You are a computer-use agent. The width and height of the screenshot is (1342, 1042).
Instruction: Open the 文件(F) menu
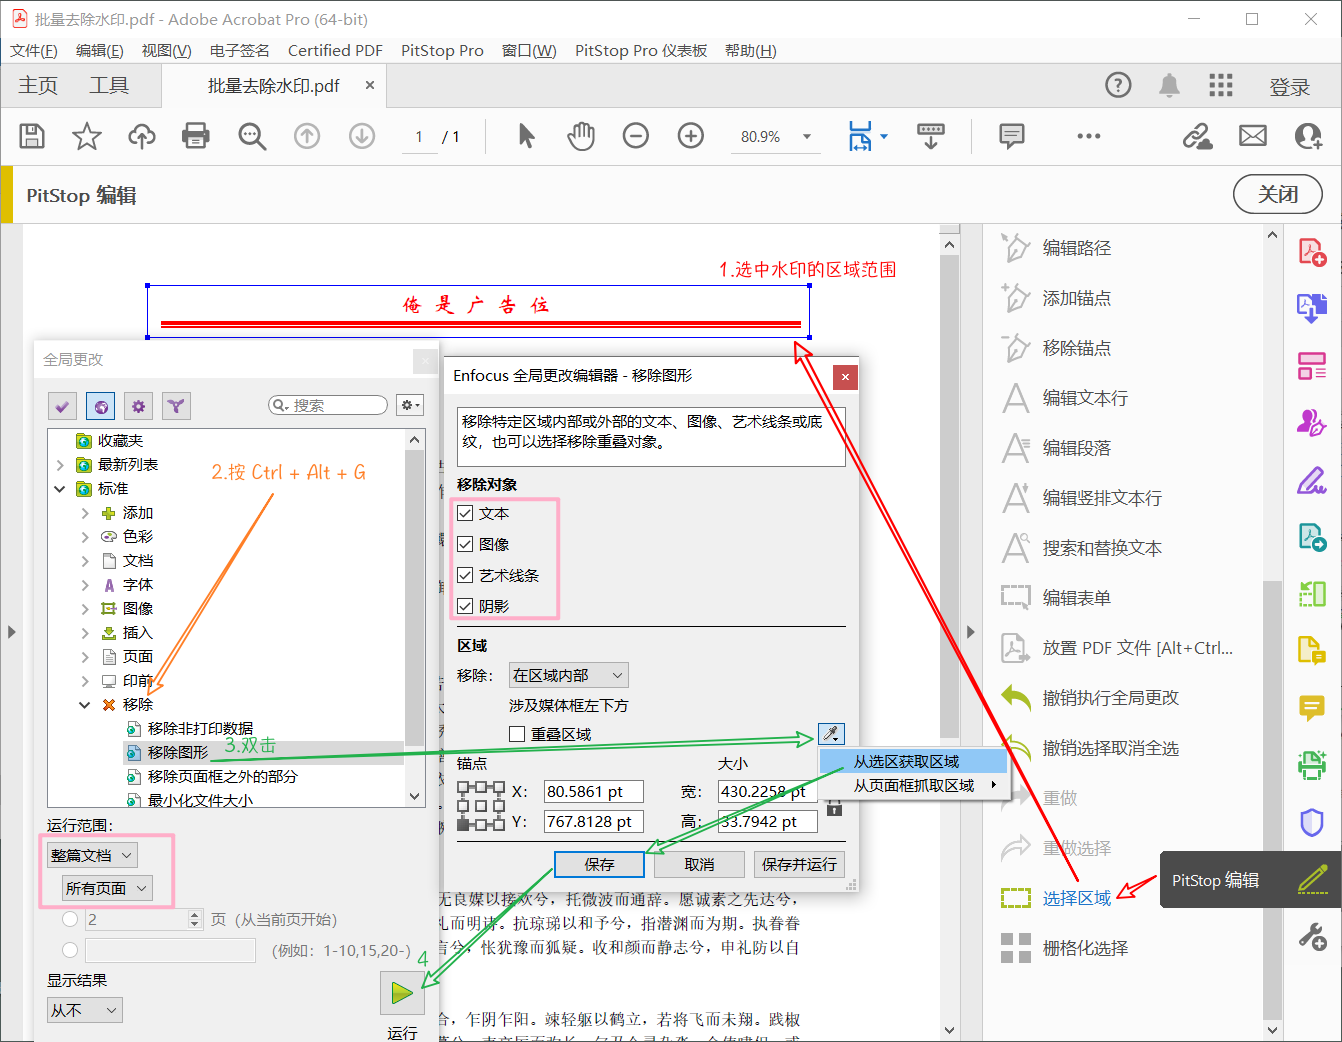coord(34,51)
